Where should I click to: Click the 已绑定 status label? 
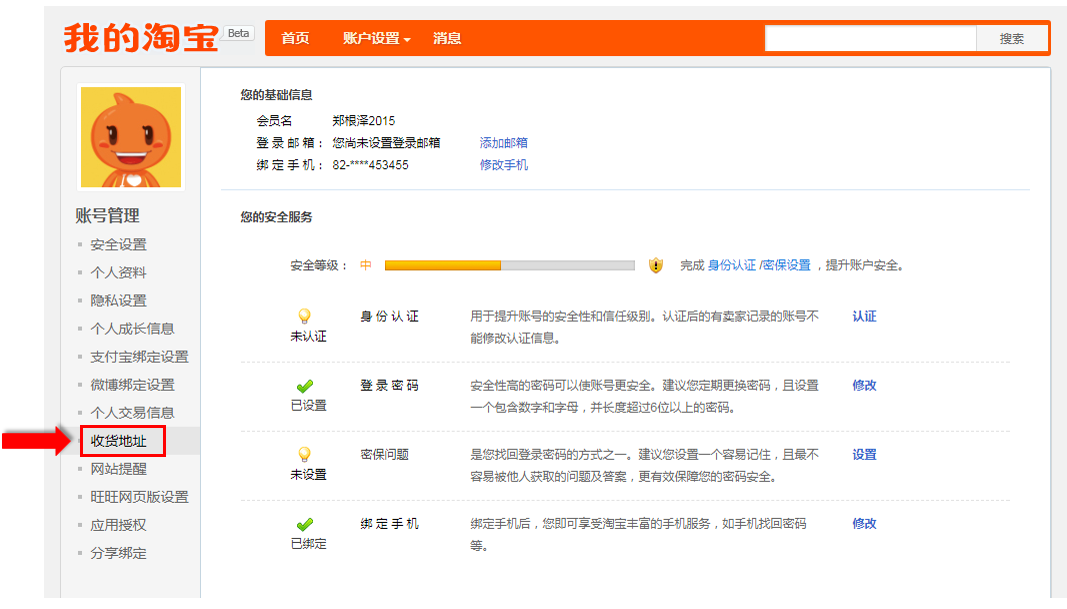coord(308,544)
